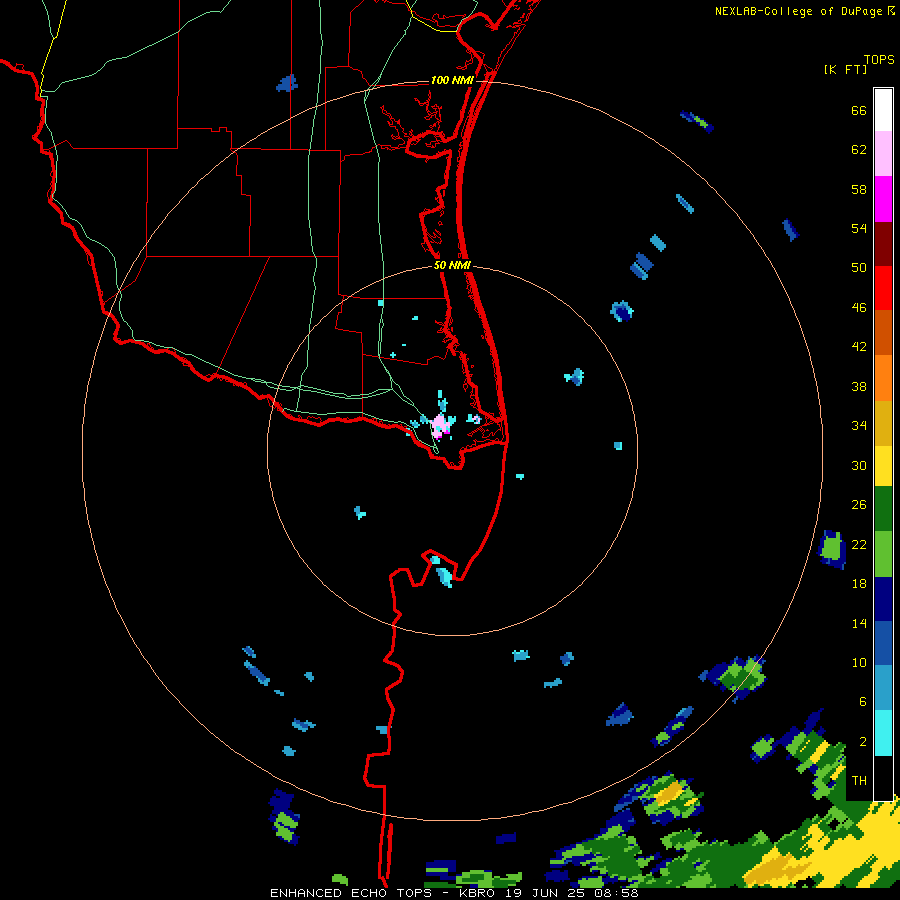Click the legend value 50
Image resolution: width=900 pixels, height=900 pixels.
click(x=859, y=268)
